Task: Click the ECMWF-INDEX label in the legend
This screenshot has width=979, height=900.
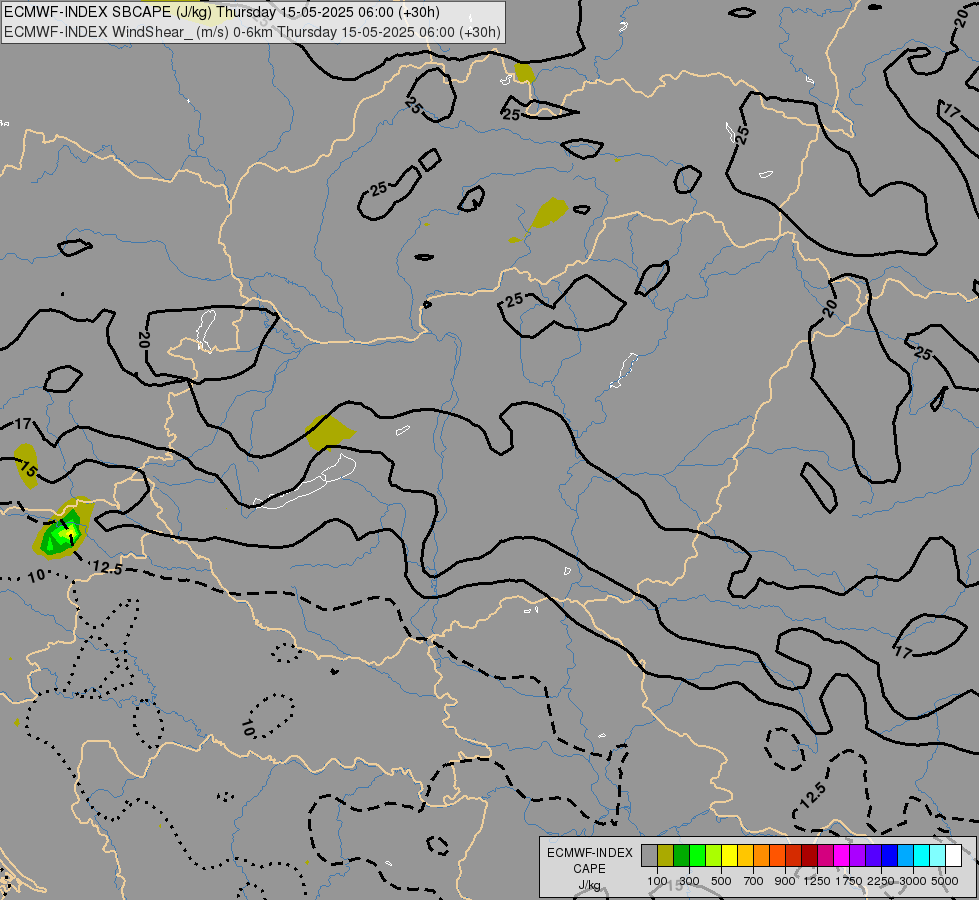Action: click(589, 853)
